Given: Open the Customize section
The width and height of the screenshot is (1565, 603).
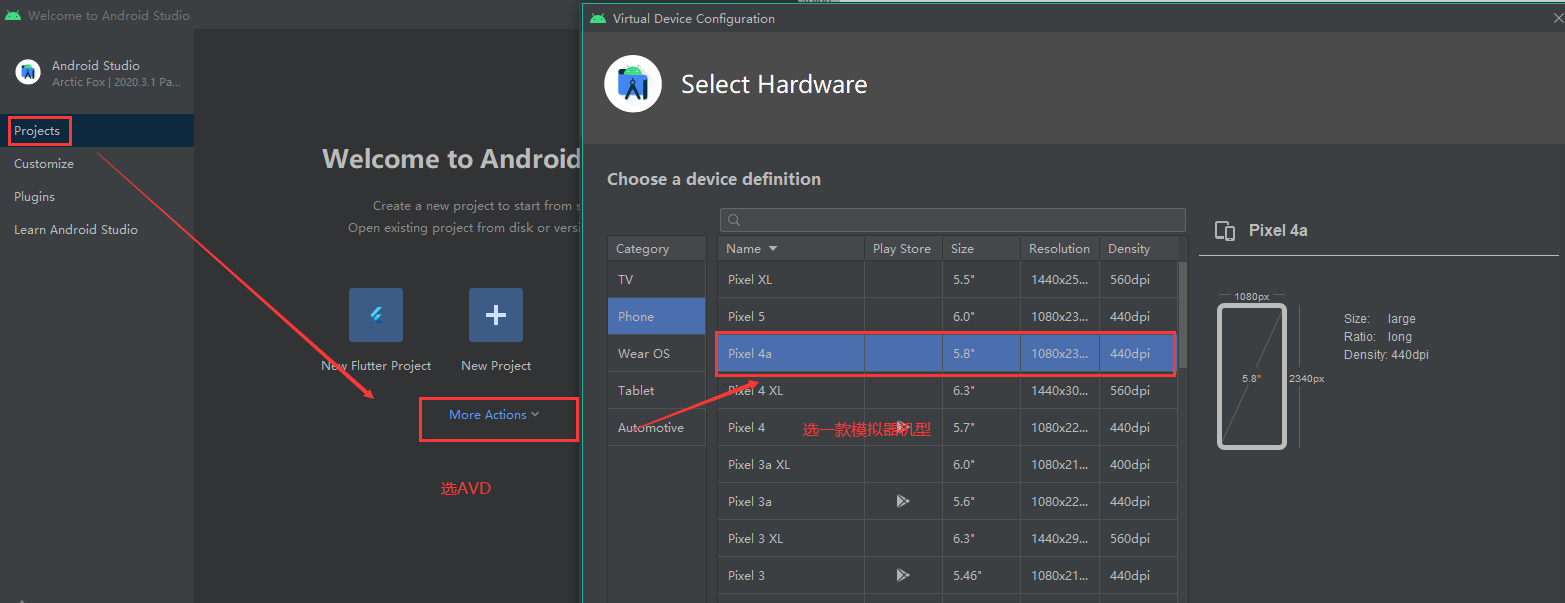Looking at the screenshot, I should (44, 164).
